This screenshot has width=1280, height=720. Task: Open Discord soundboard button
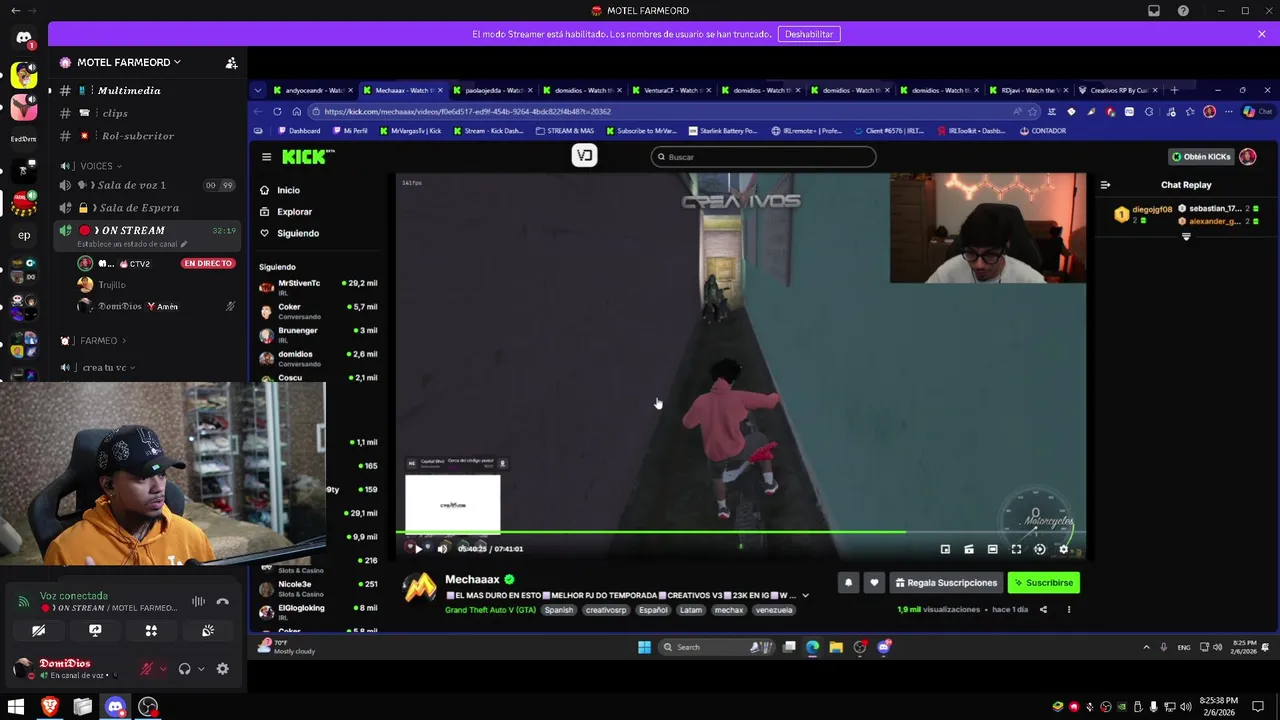point(208,631)
